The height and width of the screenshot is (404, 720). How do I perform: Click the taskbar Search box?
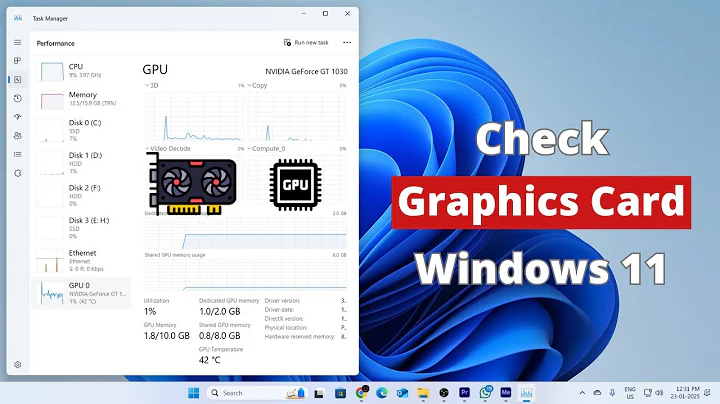coord(256,393)
